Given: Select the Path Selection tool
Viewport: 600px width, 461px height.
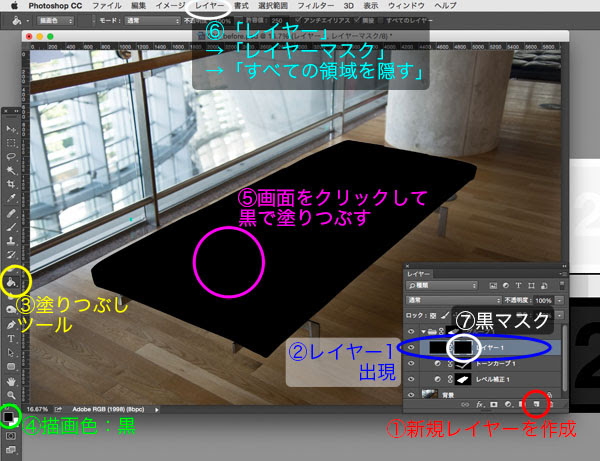Looking at the screenshot, I should tap(11, 352).
